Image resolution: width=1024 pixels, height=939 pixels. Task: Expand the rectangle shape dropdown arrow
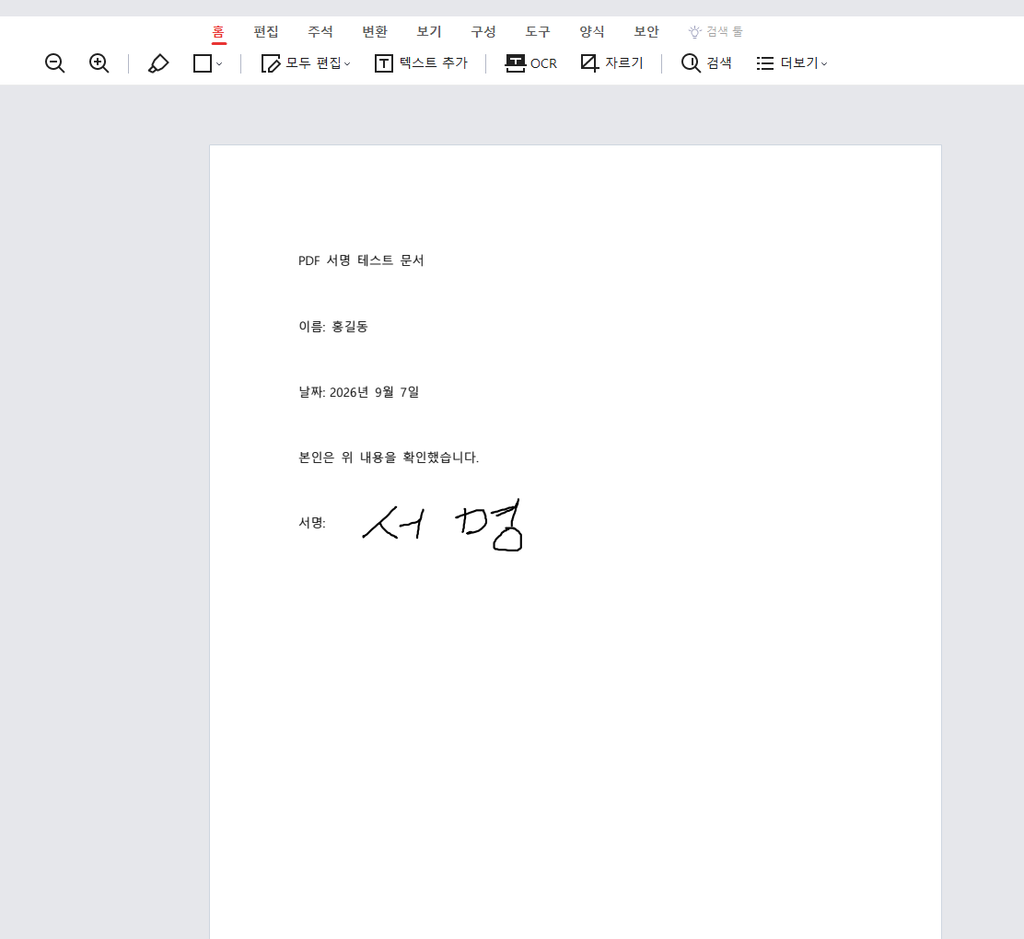point(219,64)
